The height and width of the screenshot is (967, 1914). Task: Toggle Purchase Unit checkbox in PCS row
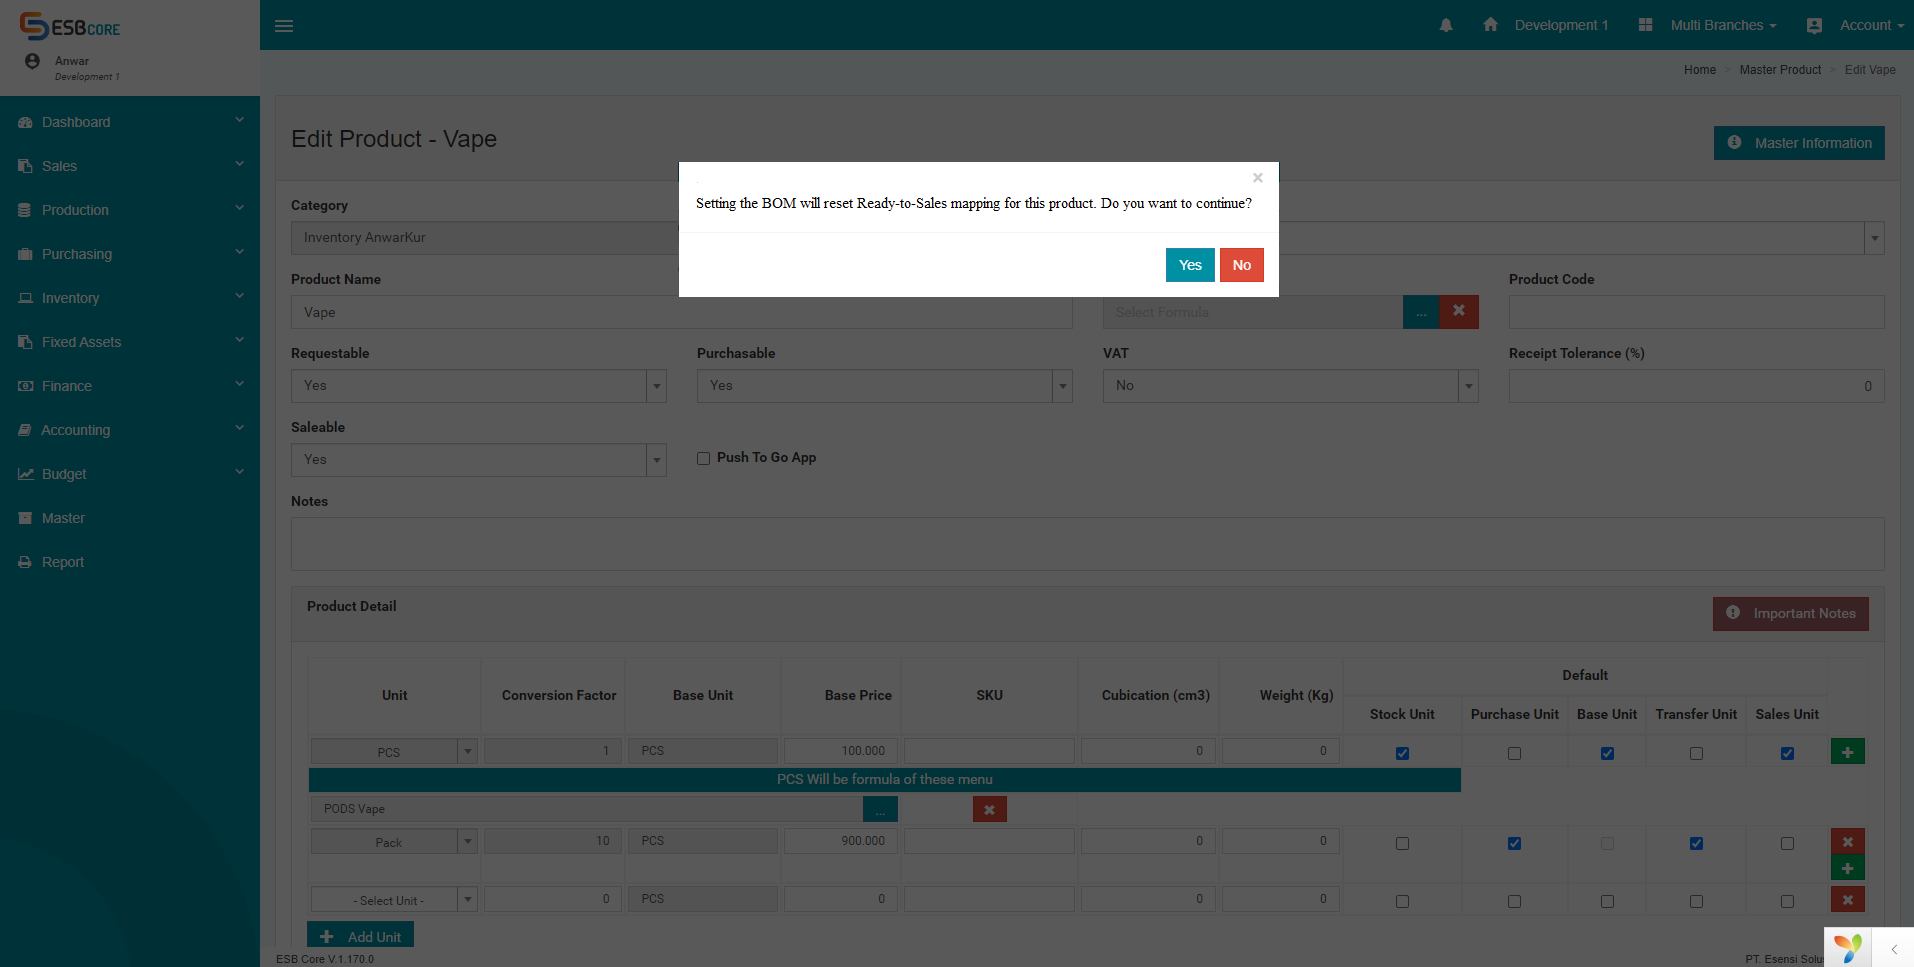[x=1514, y=753]
